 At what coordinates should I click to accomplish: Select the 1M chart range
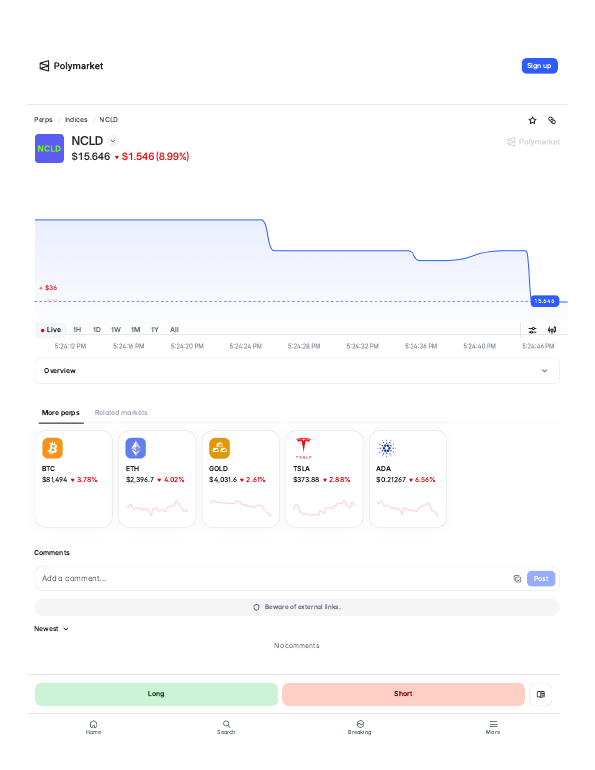pyautogui.click(x=135, y=330)
